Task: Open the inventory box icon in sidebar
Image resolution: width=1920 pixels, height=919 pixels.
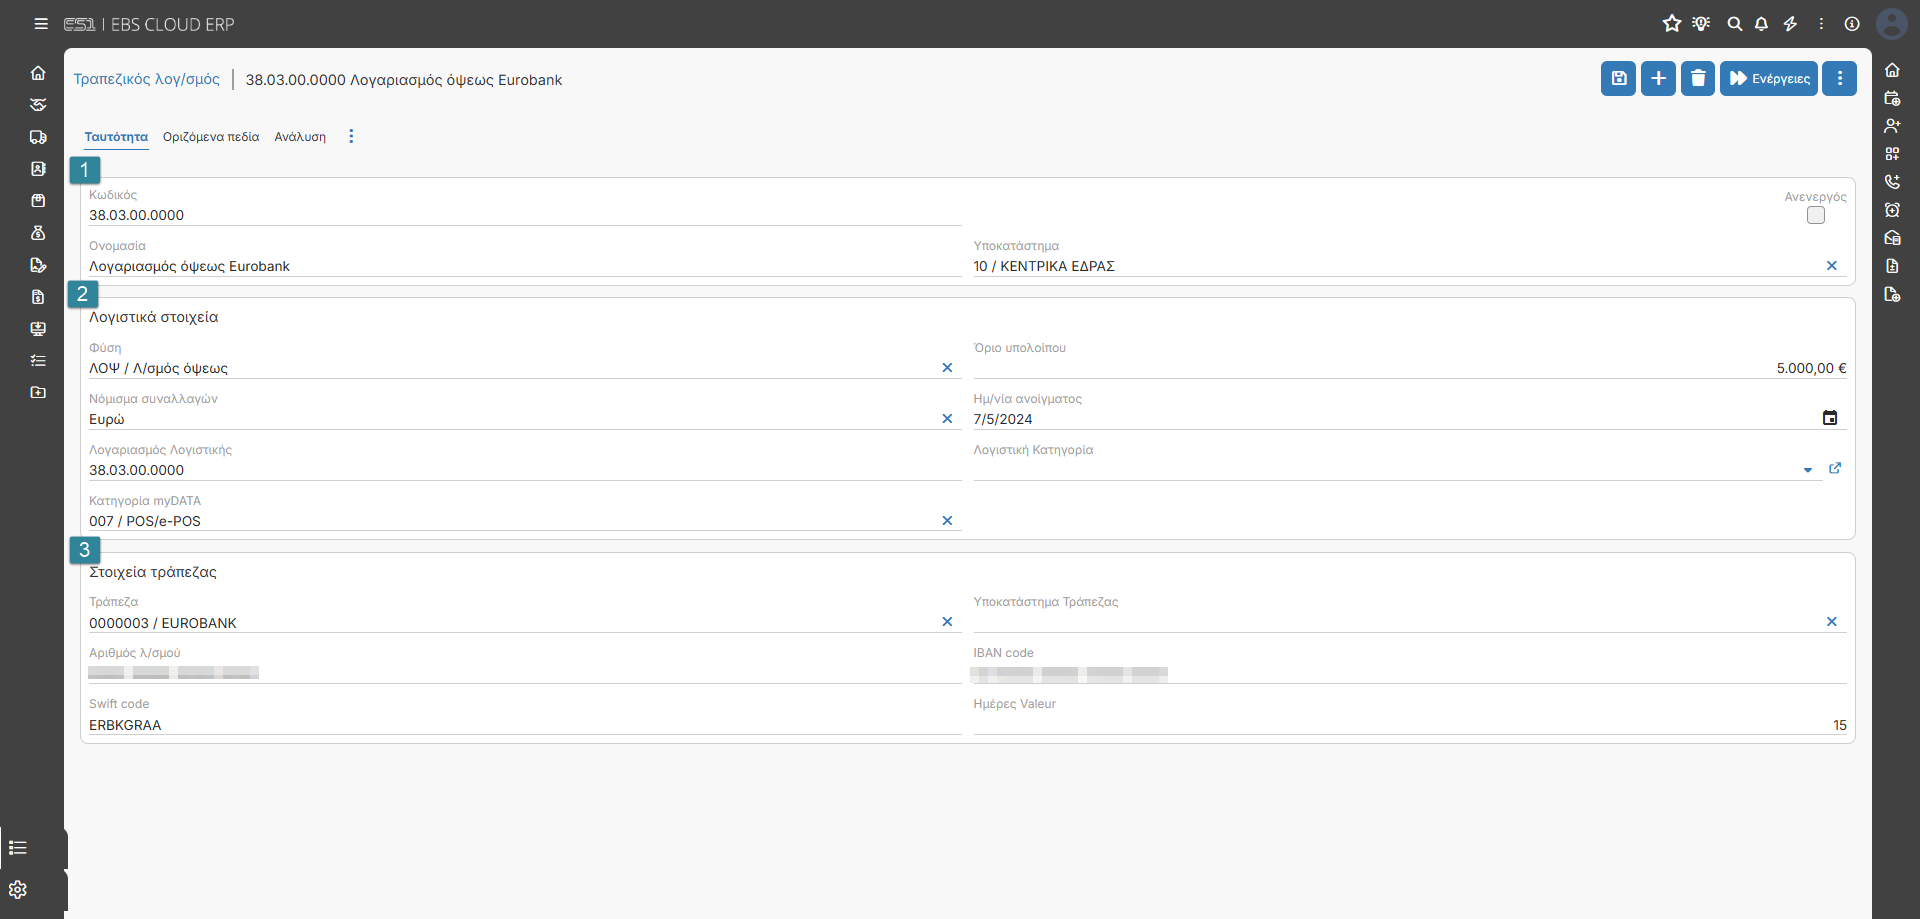Action: (38, 201)
